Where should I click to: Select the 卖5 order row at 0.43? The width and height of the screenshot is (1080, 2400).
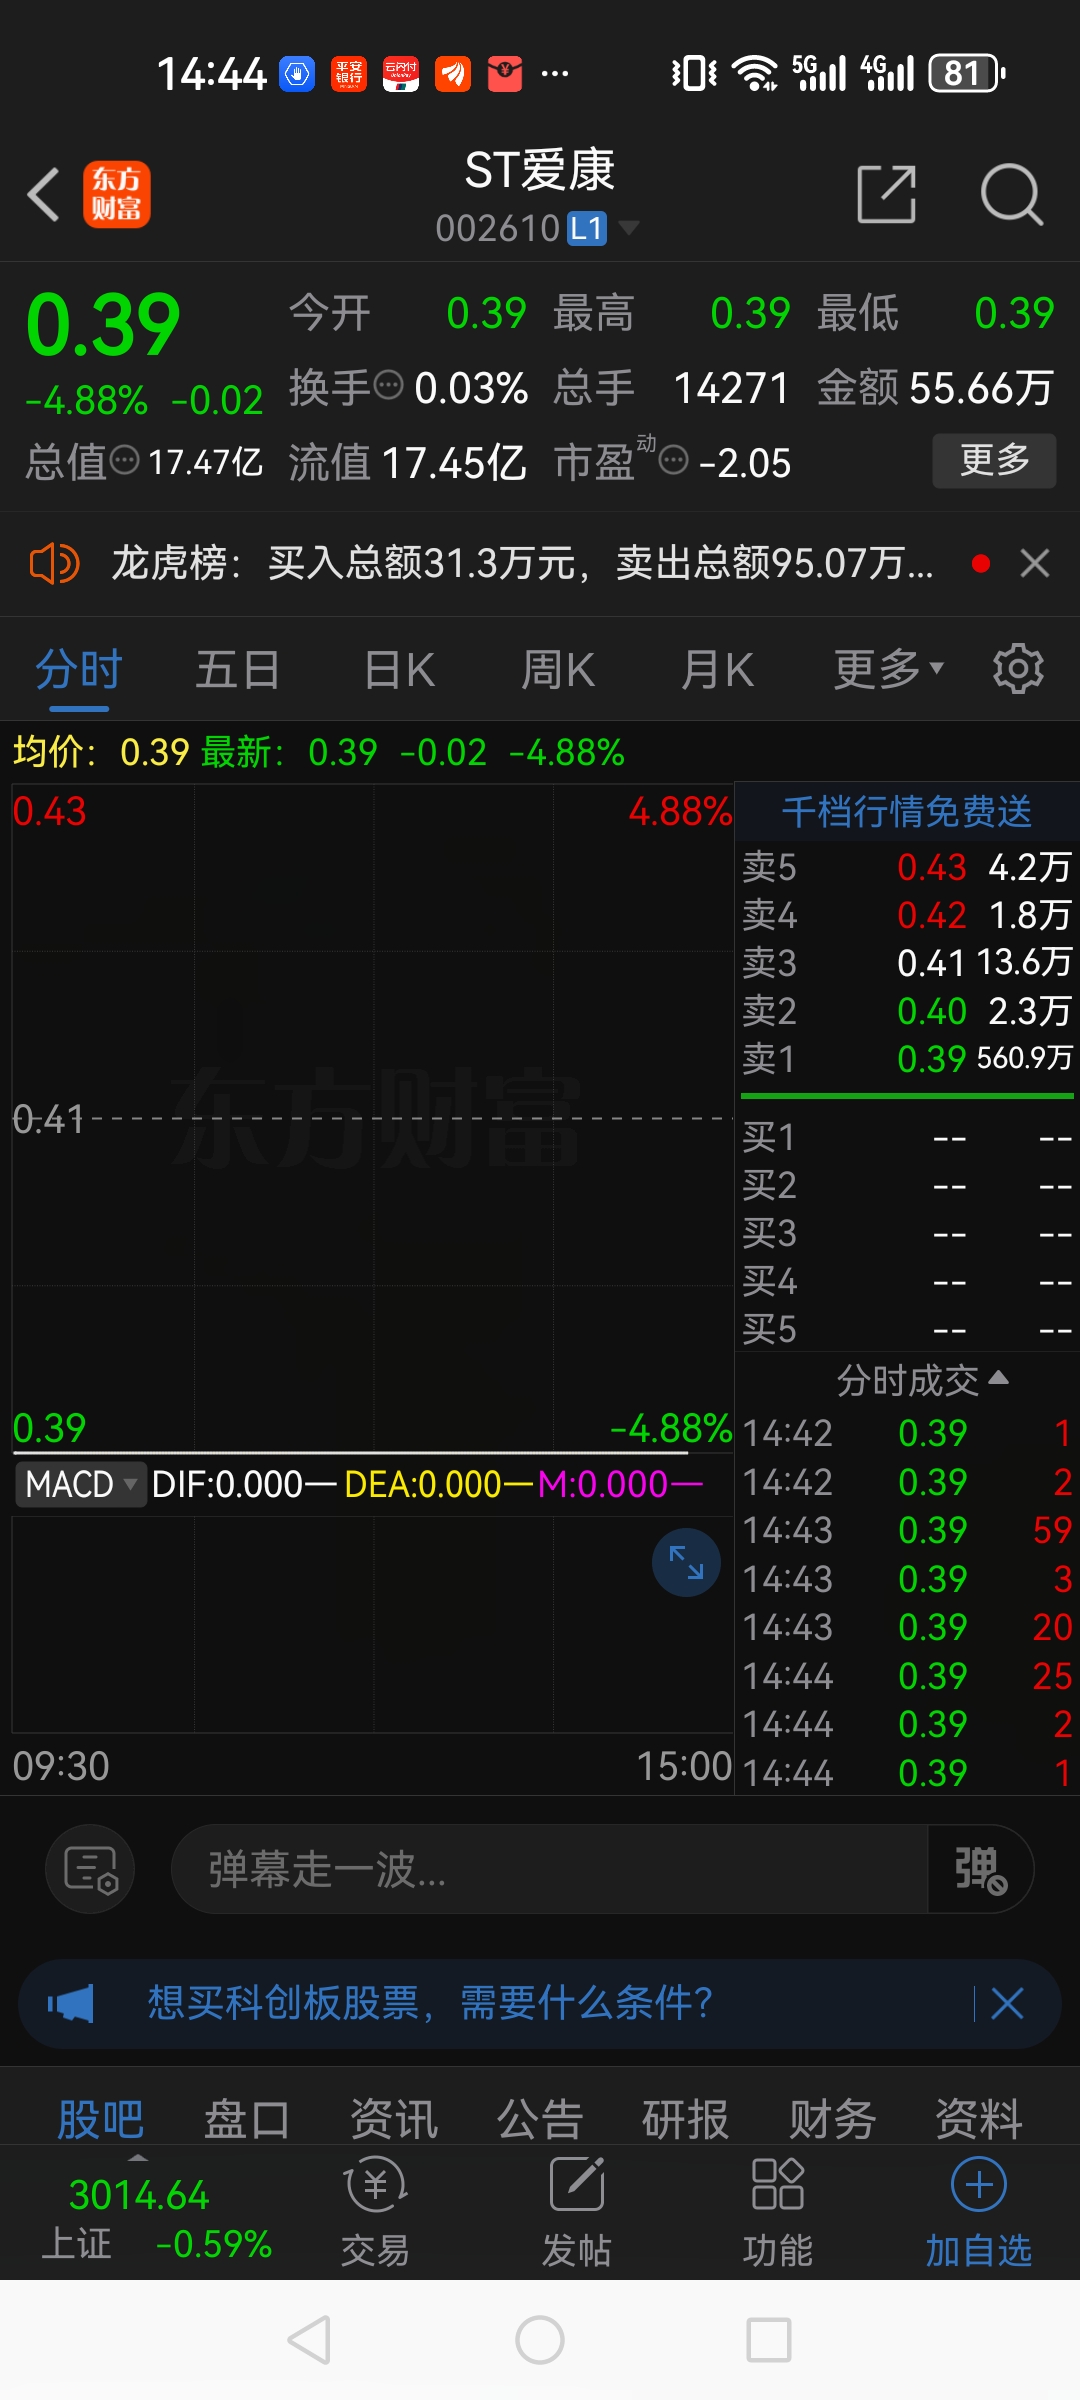pos(907,867)
